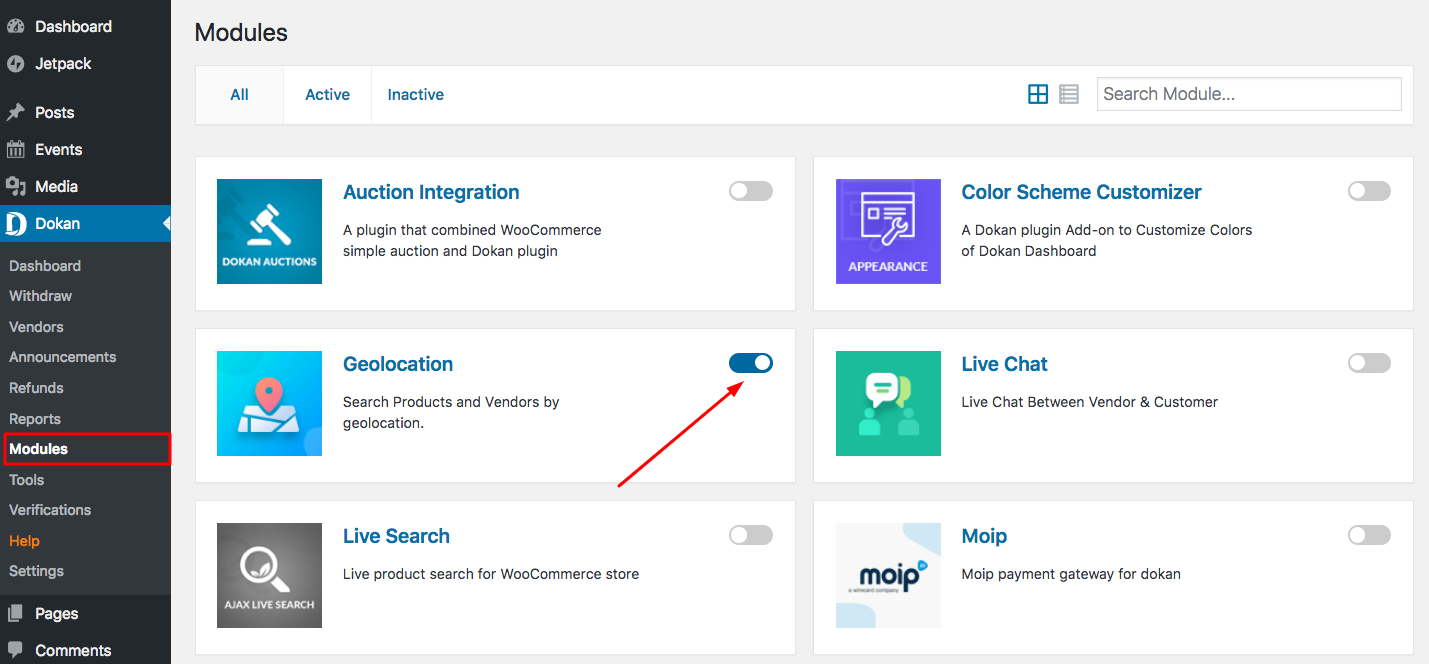Click the Appearance module thumbnail
The image size is (1429, 664).
888,231
